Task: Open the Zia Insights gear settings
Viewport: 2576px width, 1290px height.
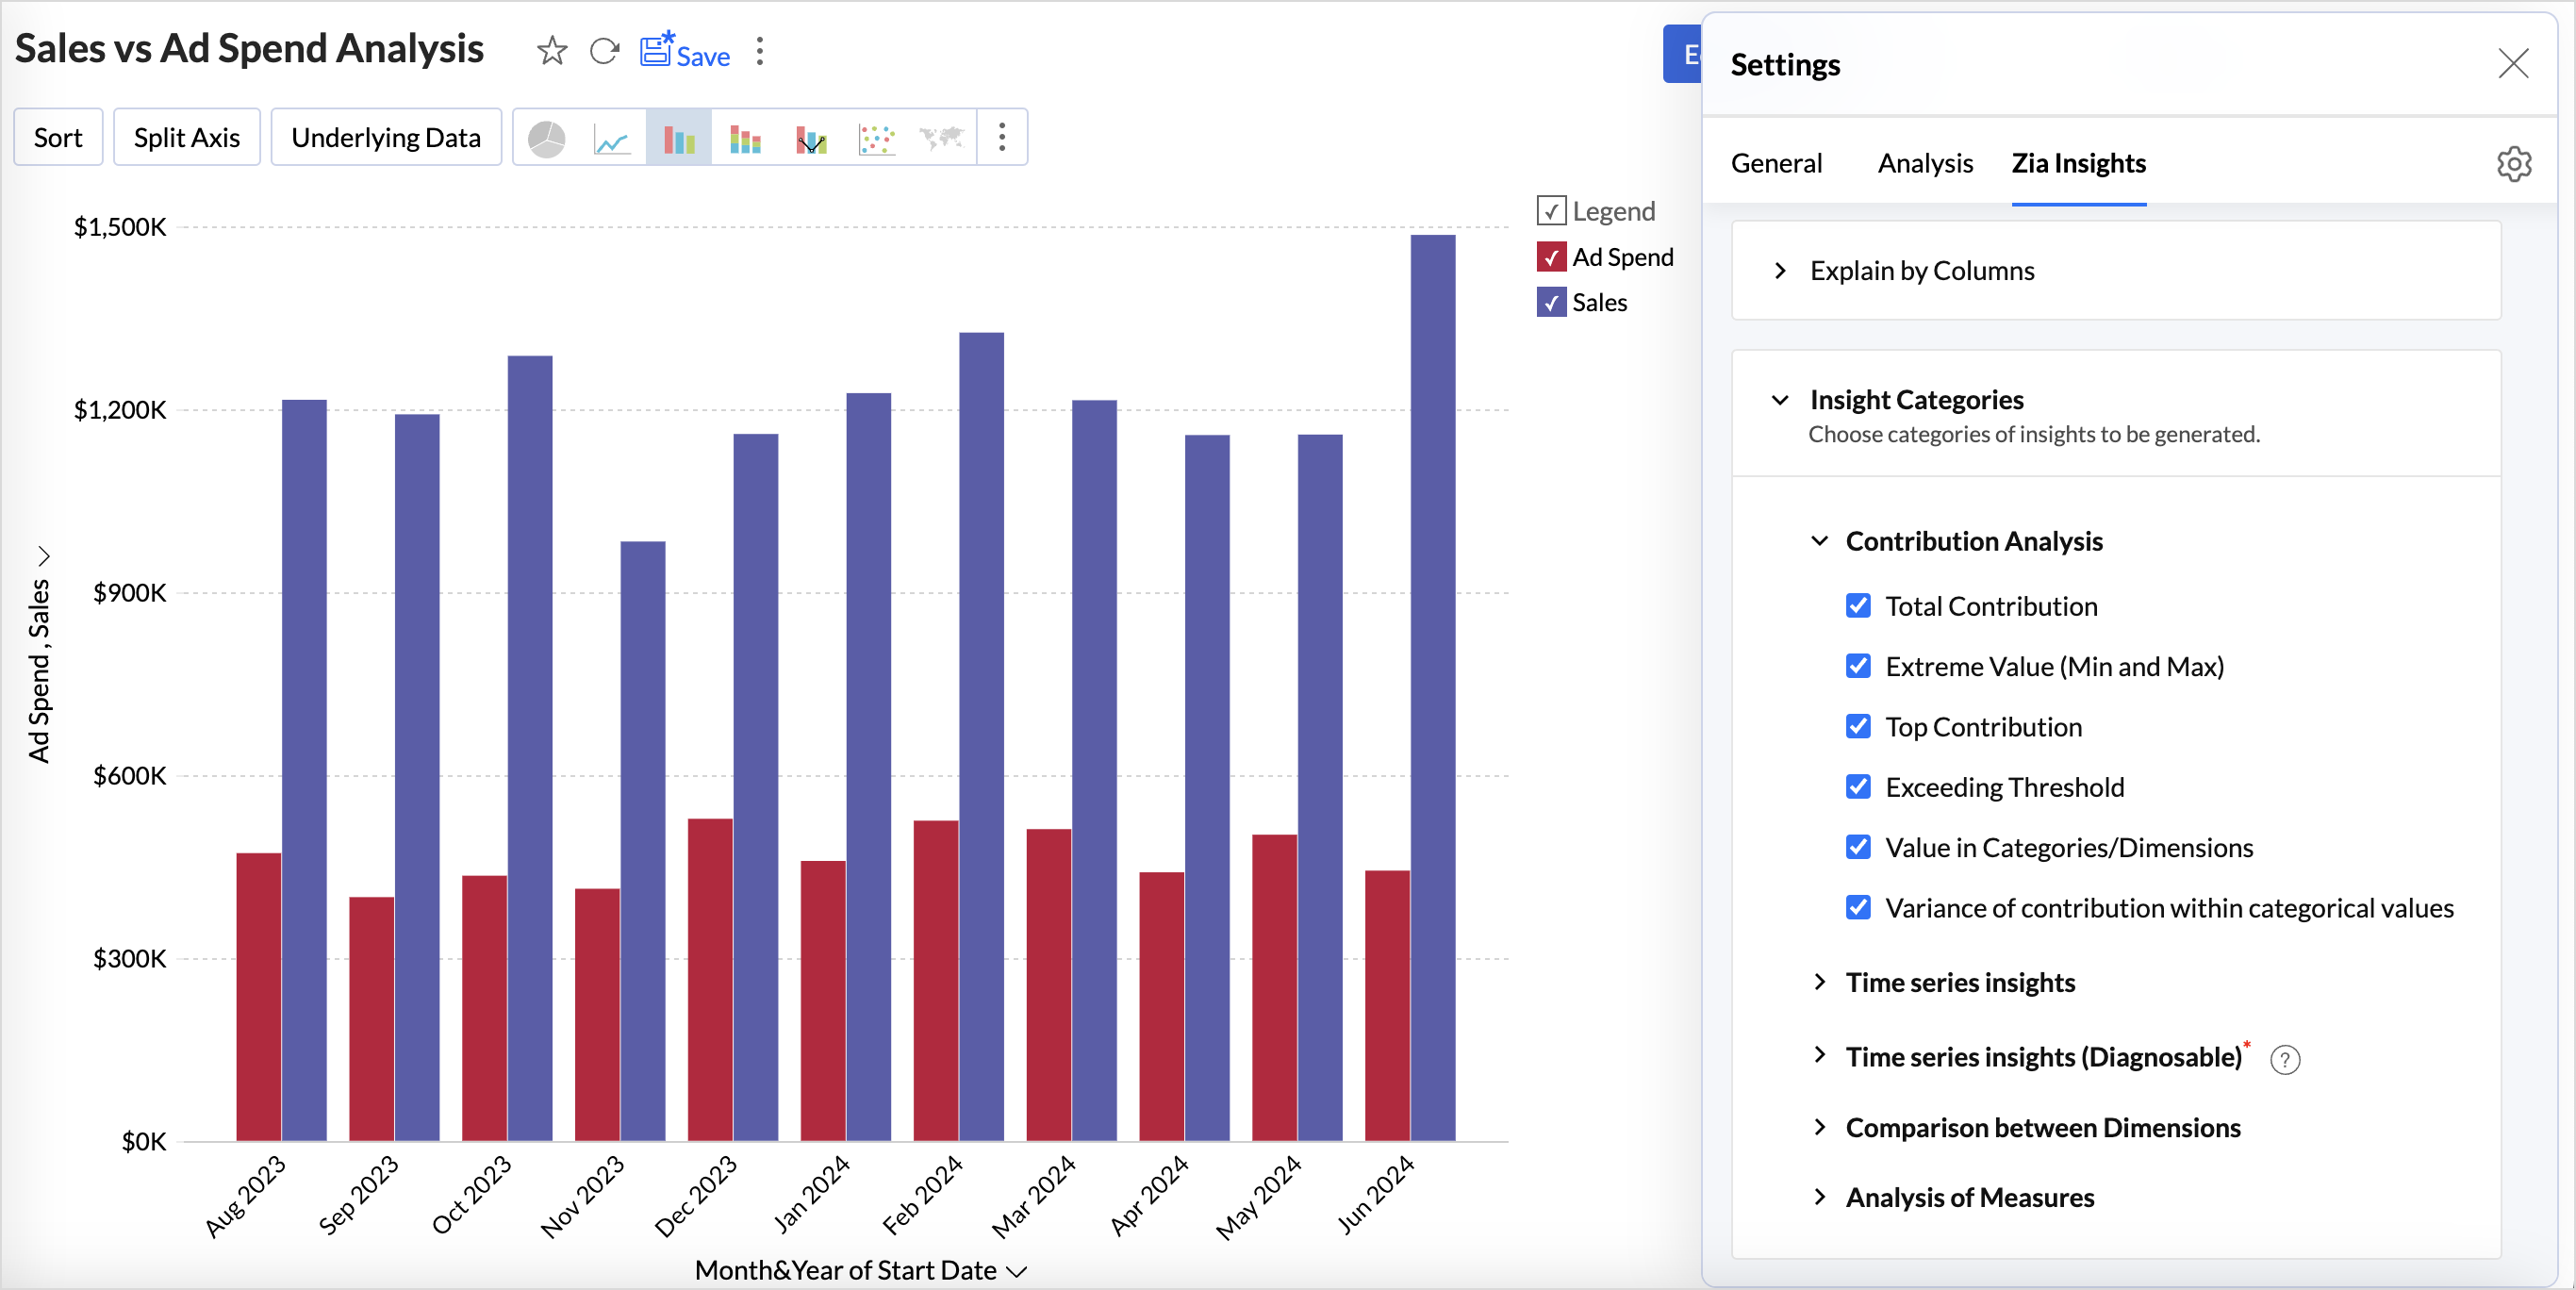Action: click(x=2514, y=164)
